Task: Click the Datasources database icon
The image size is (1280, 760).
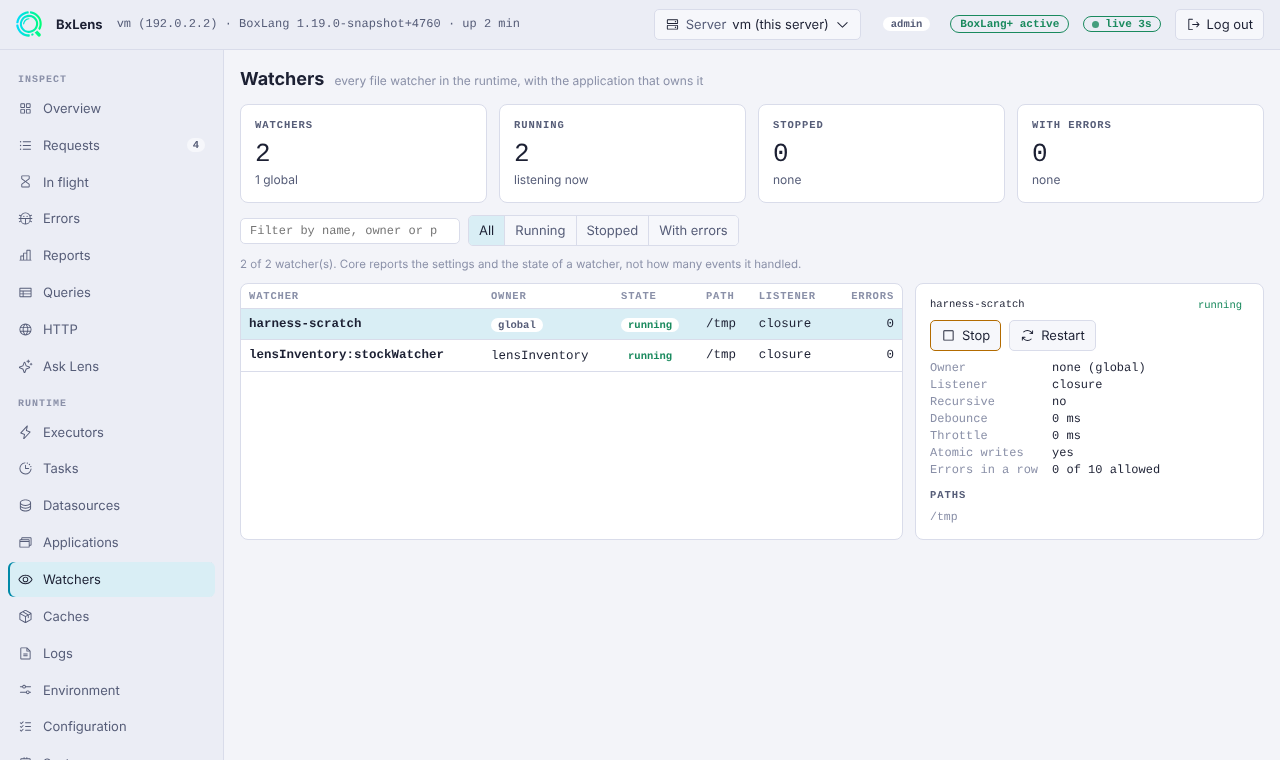Action: 25,505
